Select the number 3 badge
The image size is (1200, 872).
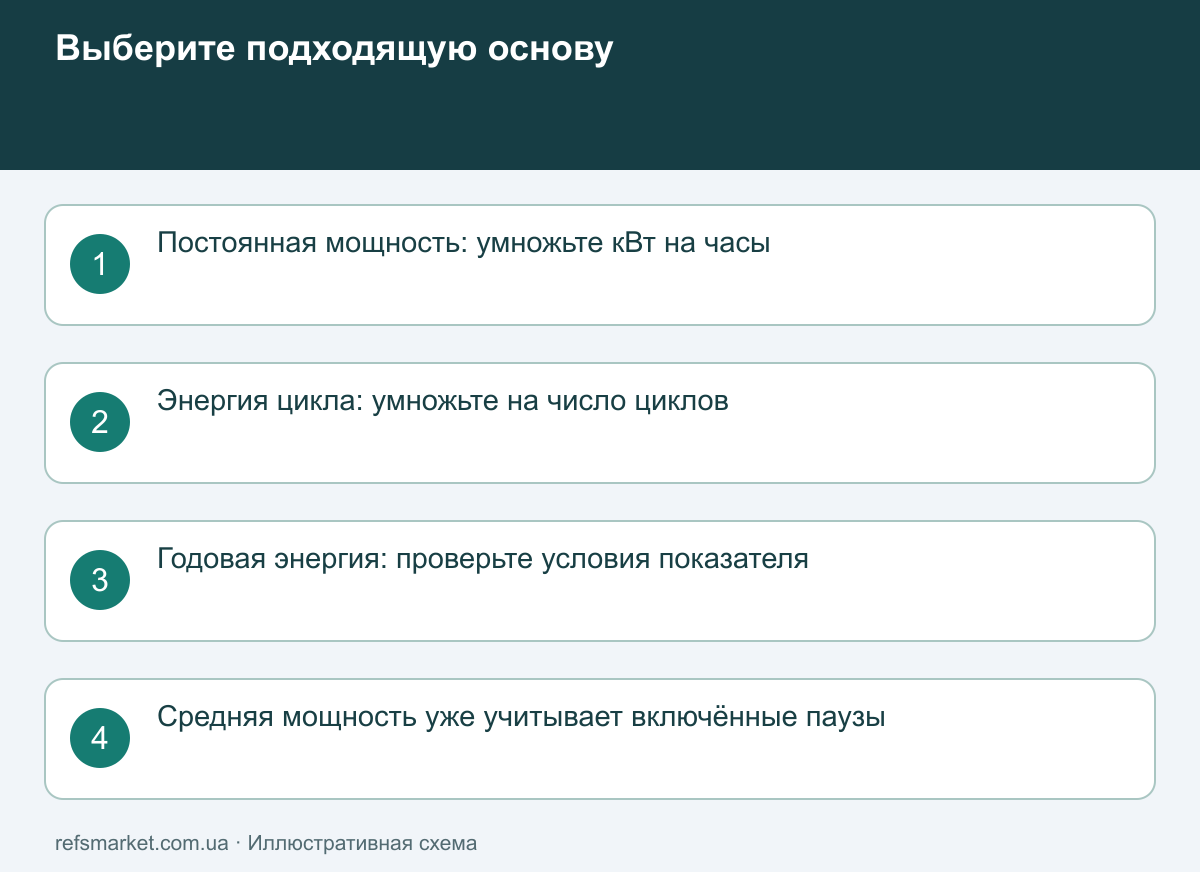click(x=100, y=580)
